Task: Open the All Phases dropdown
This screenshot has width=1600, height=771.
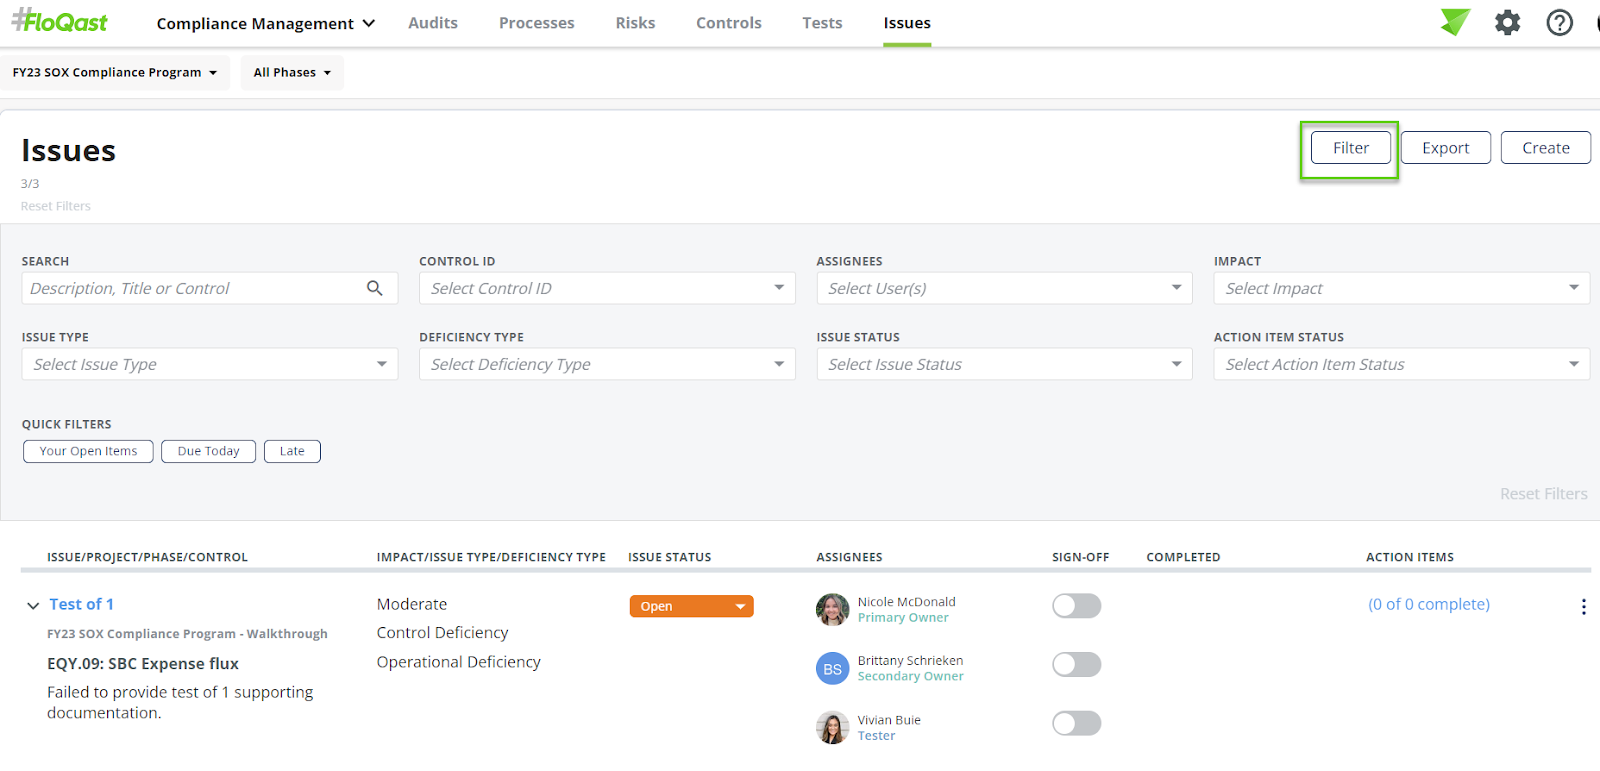Action: [292, 72]
